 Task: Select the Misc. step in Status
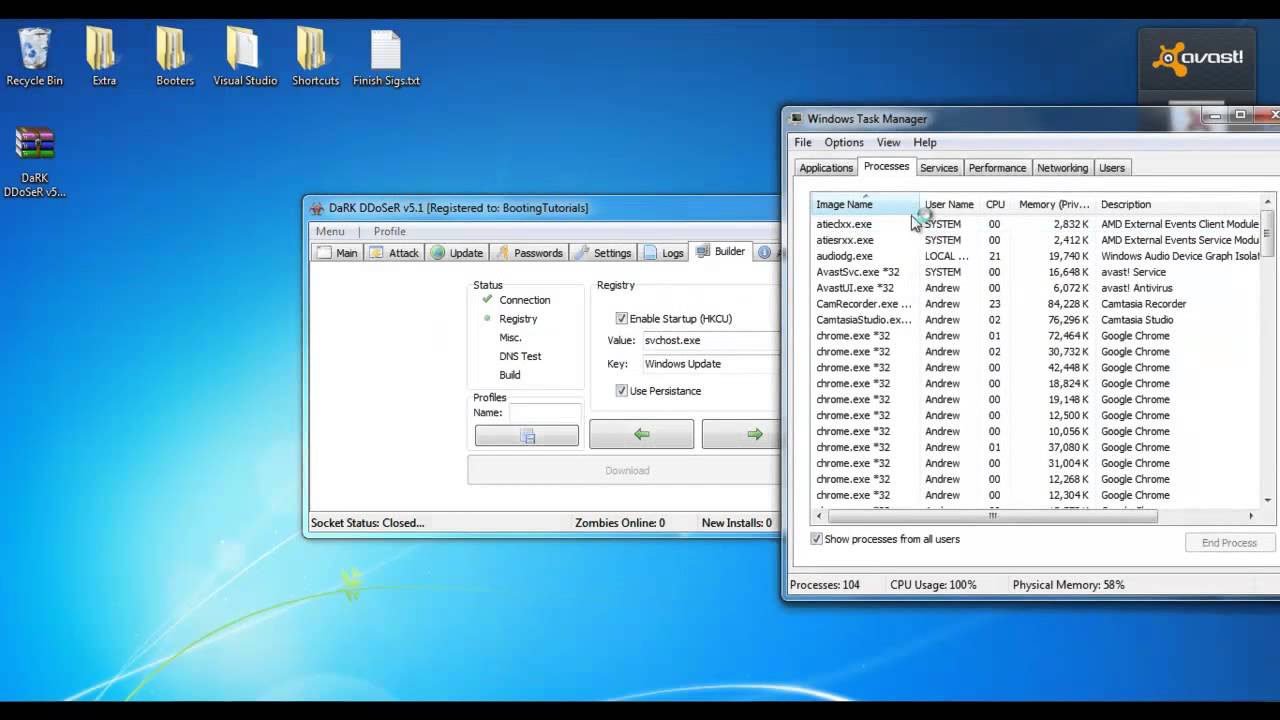[x=510, y=337]
